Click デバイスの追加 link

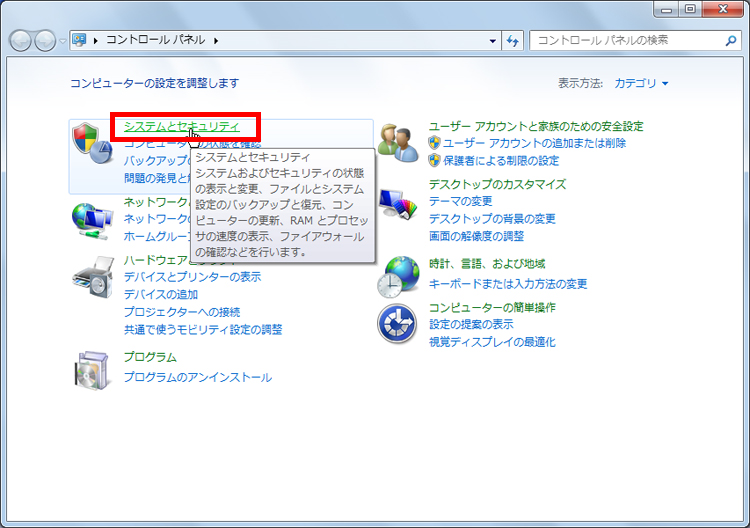(x=161, y=294)
